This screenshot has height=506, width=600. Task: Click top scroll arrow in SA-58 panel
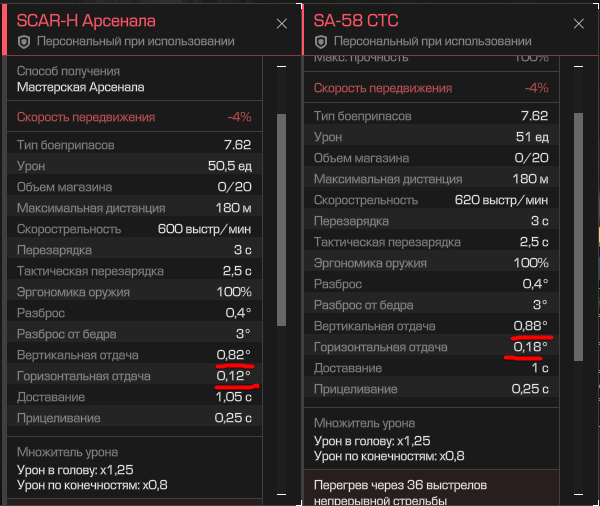(578, 67)
